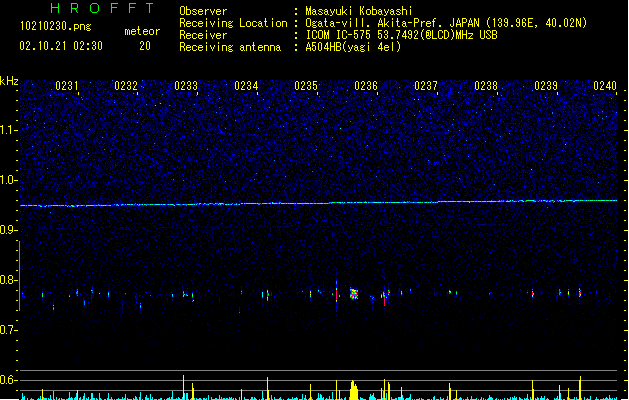Viewport: 629px width, 400px height.
Task: Click the kHz axis unit label
Action: (9, 81)
